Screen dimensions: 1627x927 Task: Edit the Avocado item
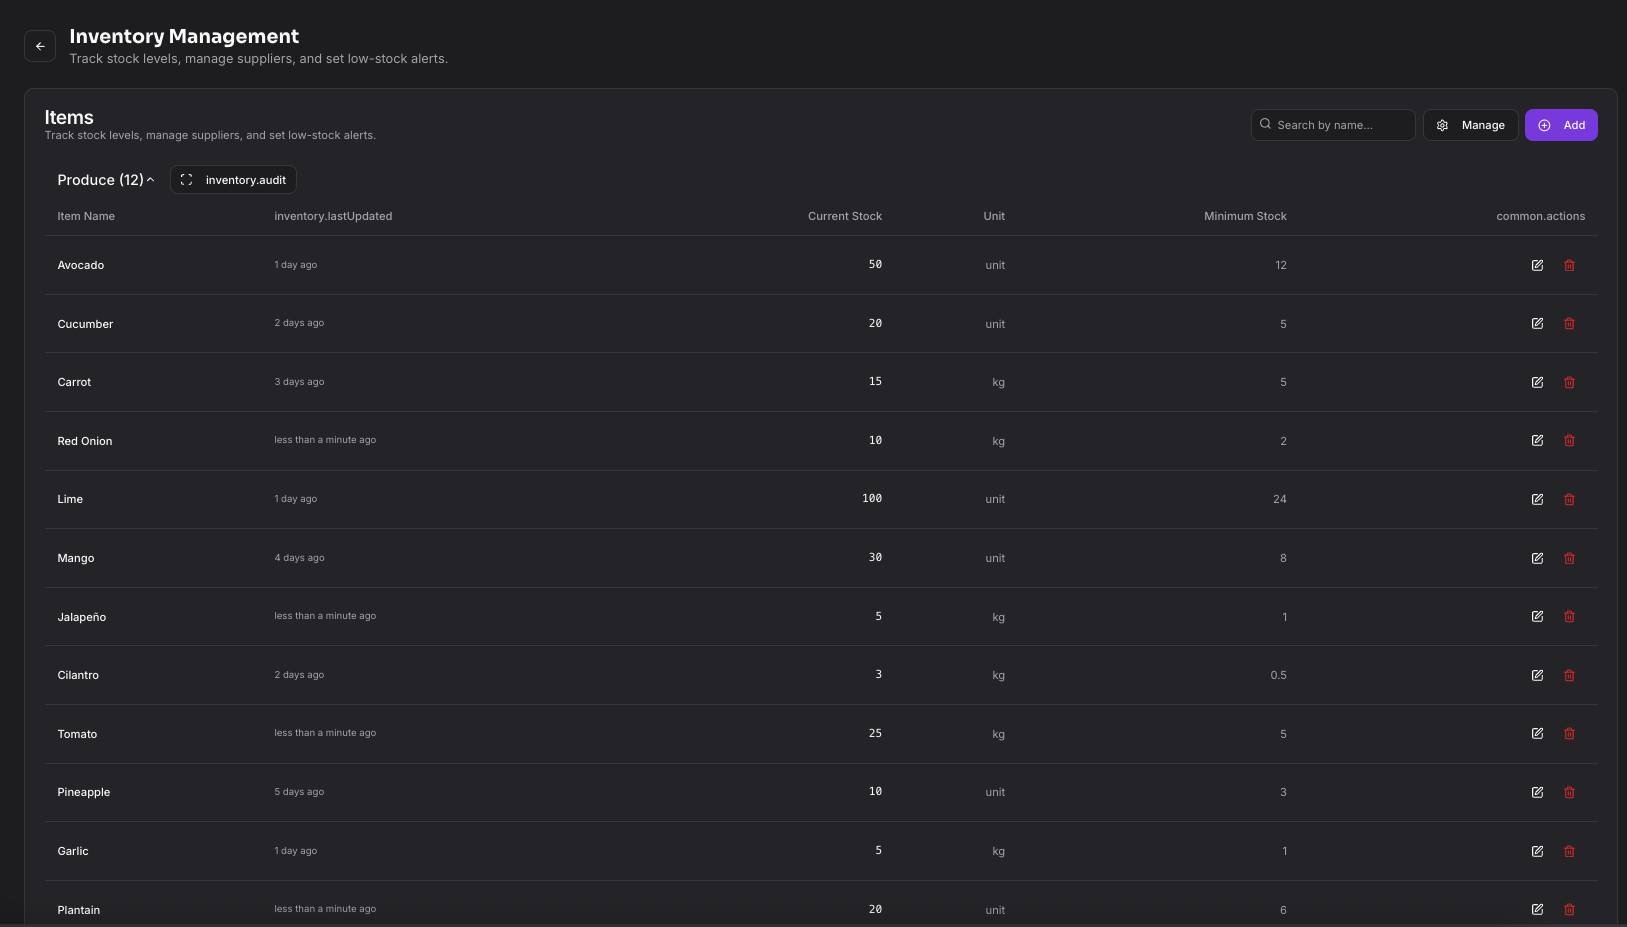[1537, 265]
